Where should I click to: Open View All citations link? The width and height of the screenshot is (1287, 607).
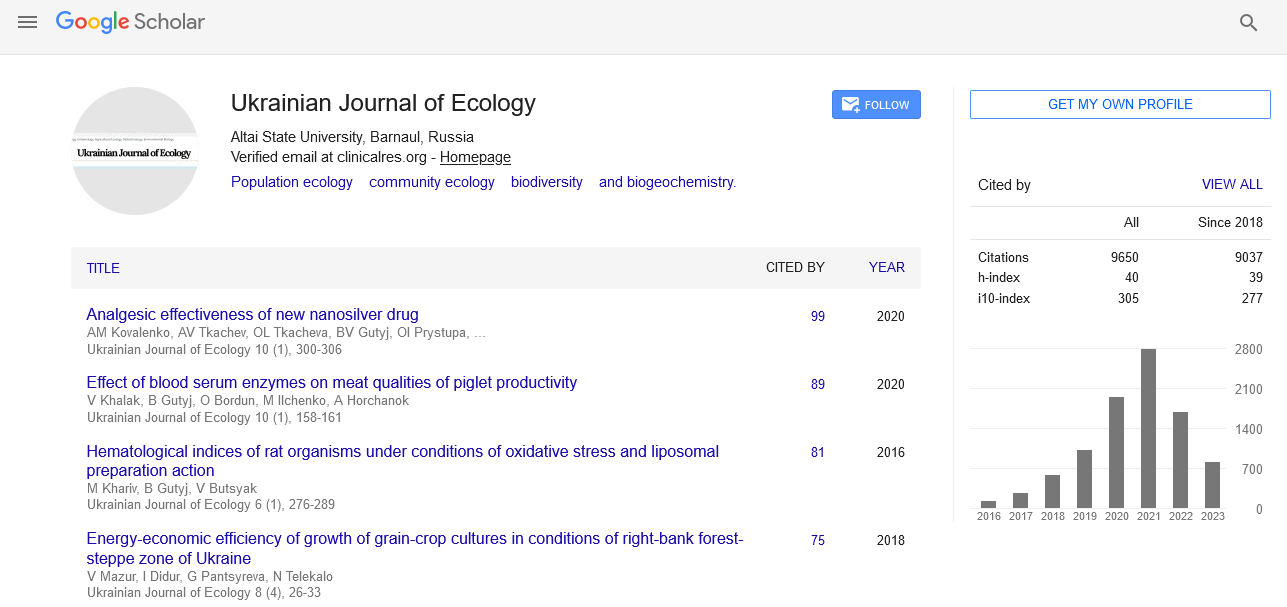pyautogui.click(x=1232, y=185)
